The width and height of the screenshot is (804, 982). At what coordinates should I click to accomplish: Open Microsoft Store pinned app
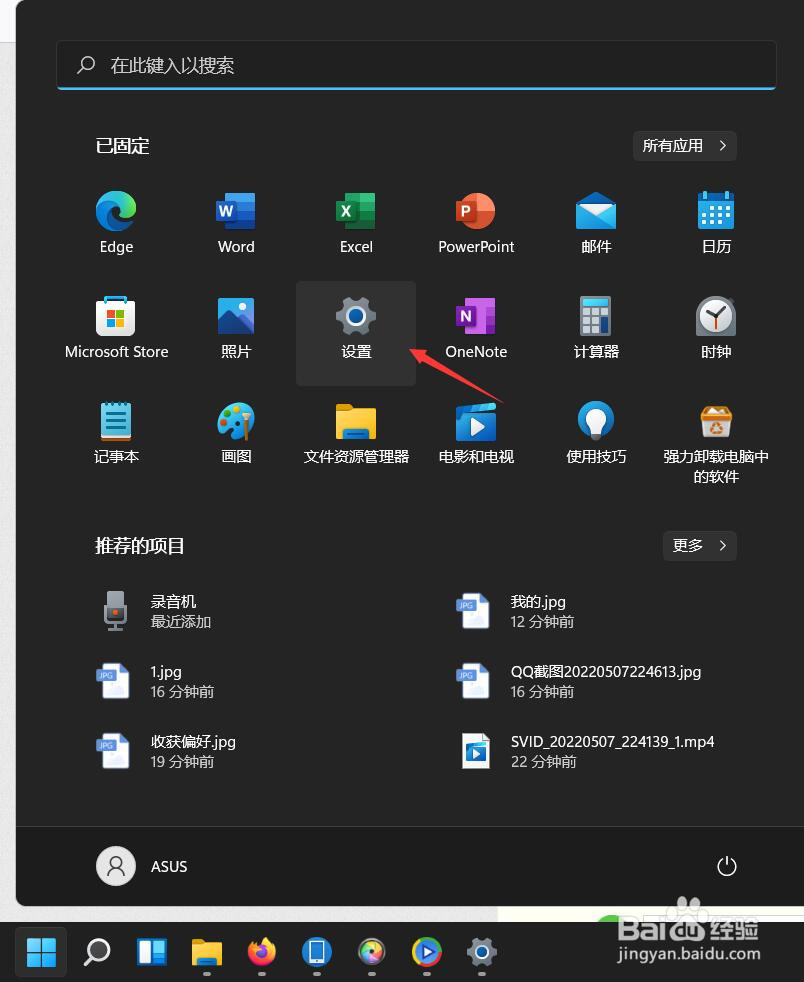(x=116, y=329)
